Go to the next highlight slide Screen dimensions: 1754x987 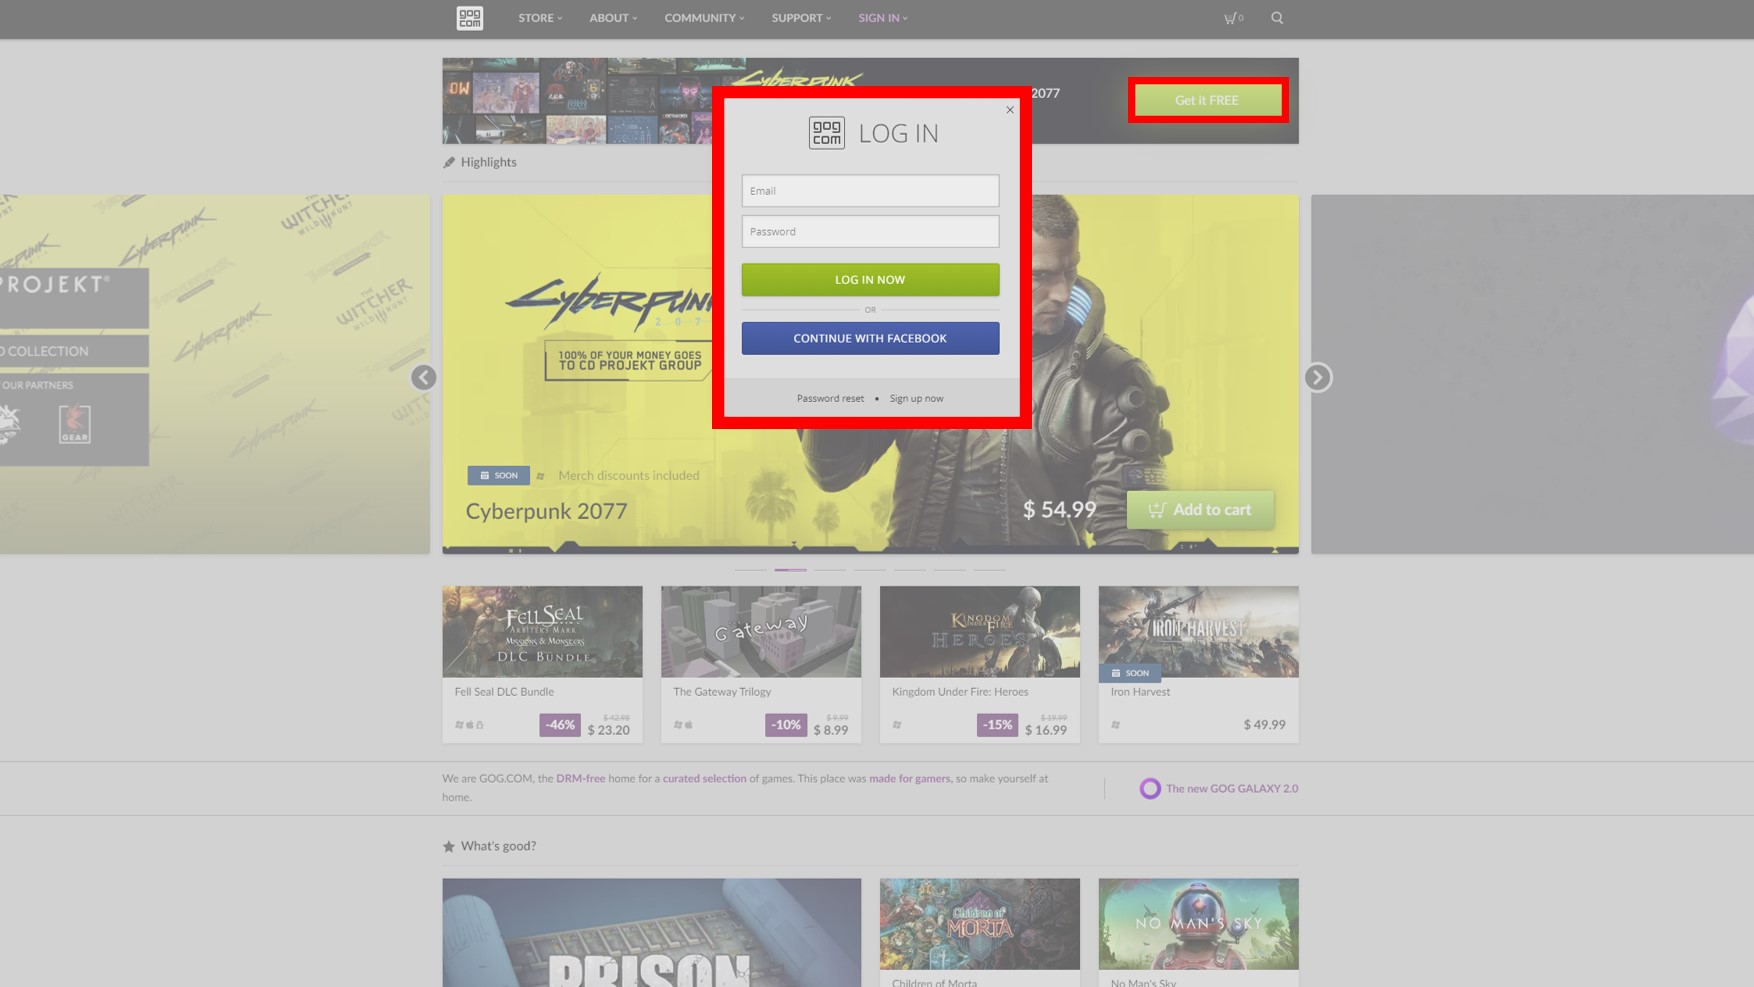[1318, 377]
